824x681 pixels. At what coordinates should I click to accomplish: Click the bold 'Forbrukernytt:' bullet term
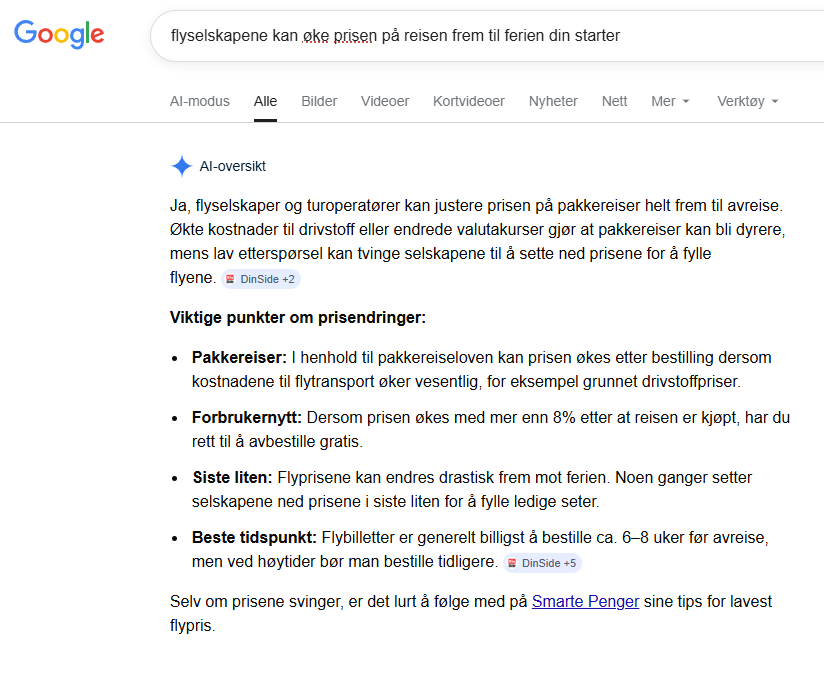246,418
